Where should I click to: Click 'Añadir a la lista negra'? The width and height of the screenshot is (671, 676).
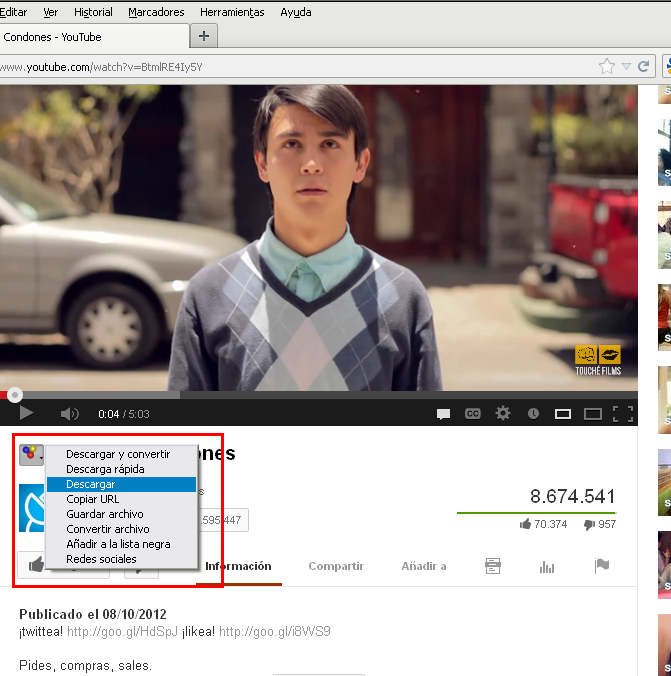pos(121,544)
